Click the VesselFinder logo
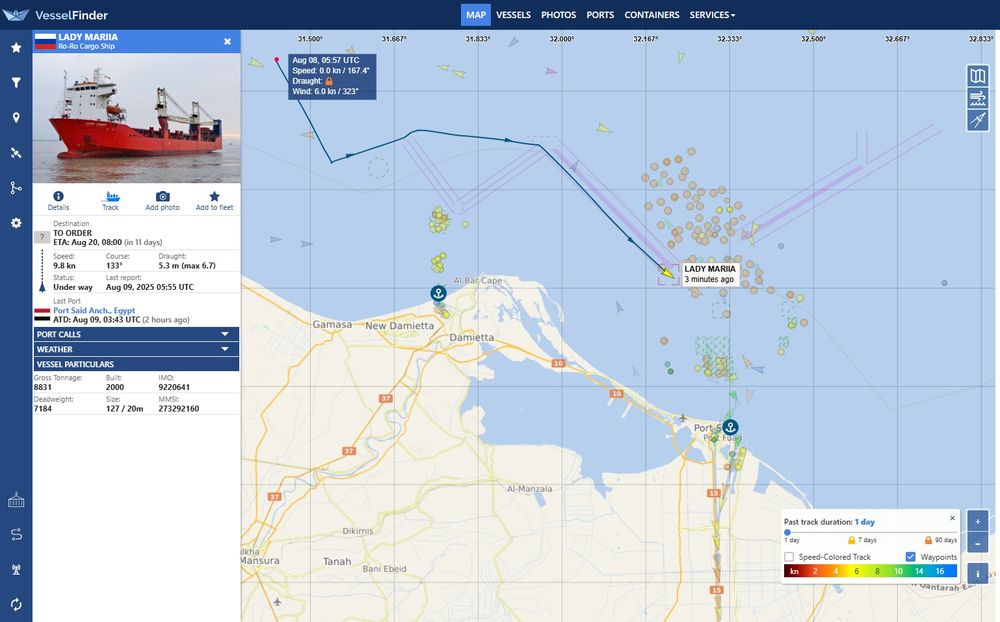Viewport: 1000px width, 622px height. pyautogui.click(x=55, y=15)
